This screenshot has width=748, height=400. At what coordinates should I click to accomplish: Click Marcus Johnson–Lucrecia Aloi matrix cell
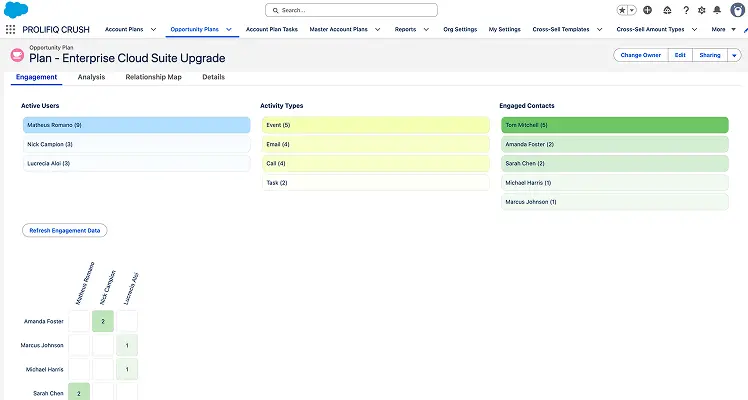[127, 345]
